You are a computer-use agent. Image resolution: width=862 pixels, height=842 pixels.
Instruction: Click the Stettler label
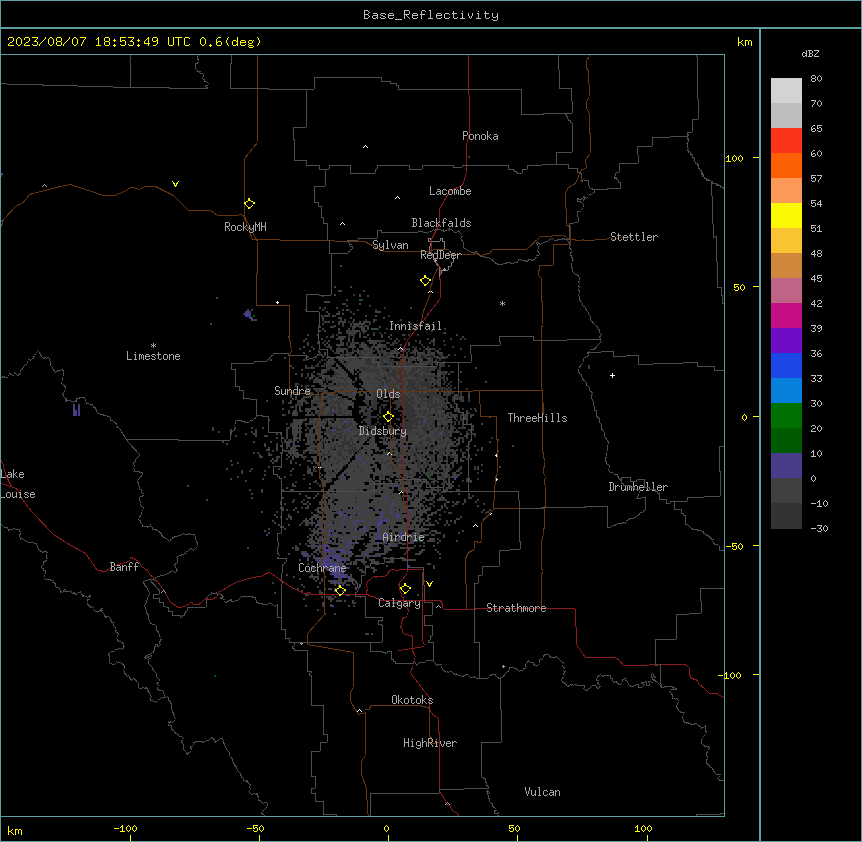click(634, 237)
